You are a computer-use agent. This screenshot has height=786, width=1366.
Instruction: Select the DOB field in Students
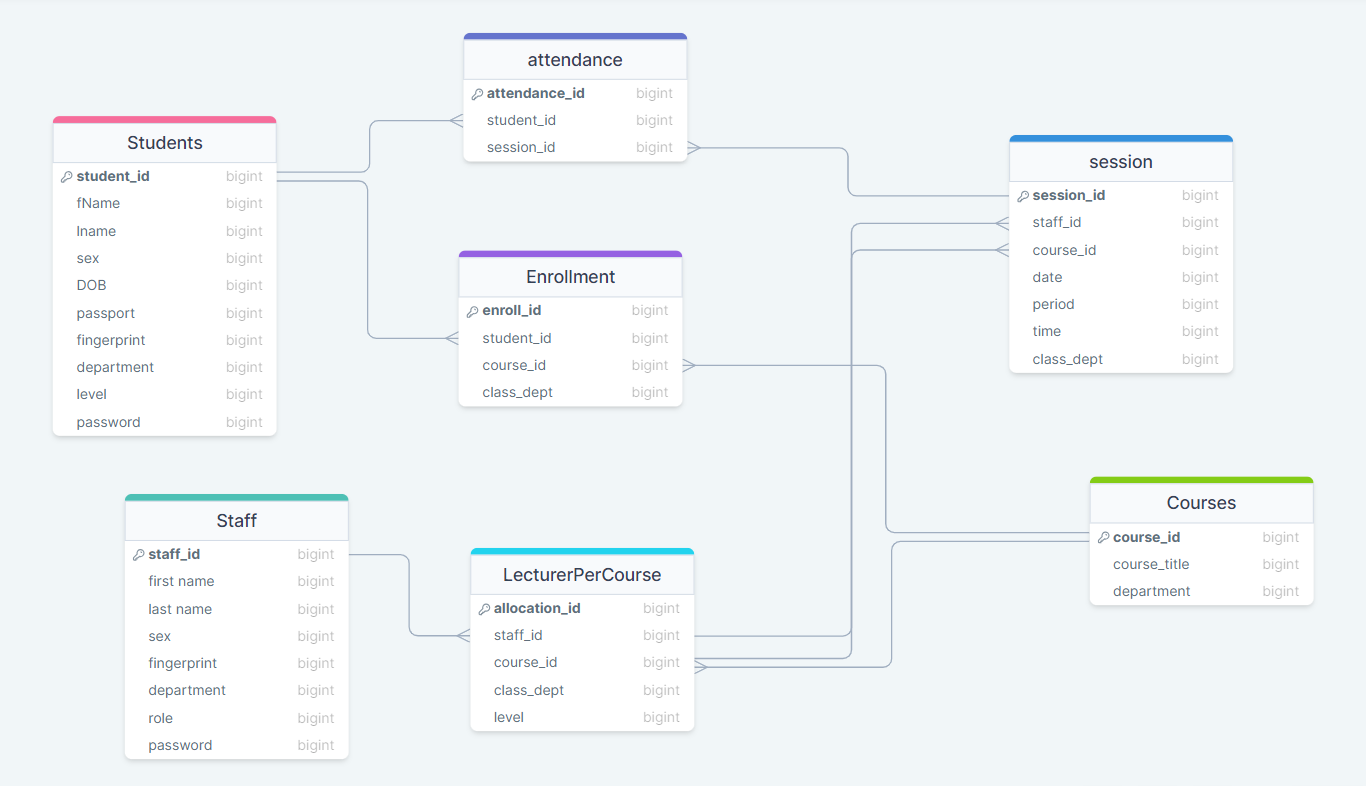coord(165,285)
